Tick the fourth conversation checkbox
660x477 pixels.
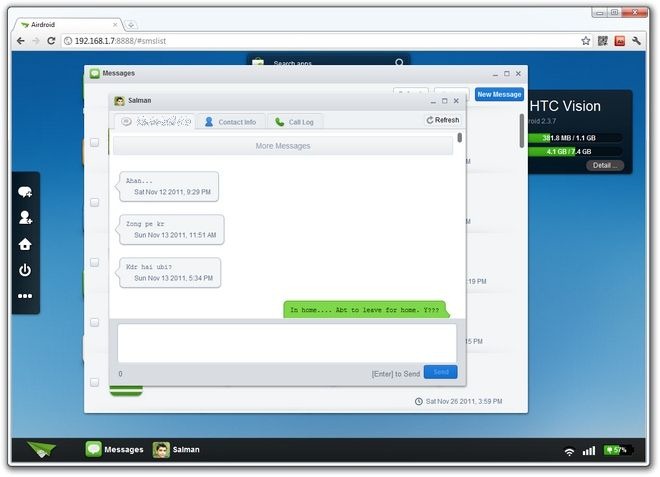tap(95, 322)
